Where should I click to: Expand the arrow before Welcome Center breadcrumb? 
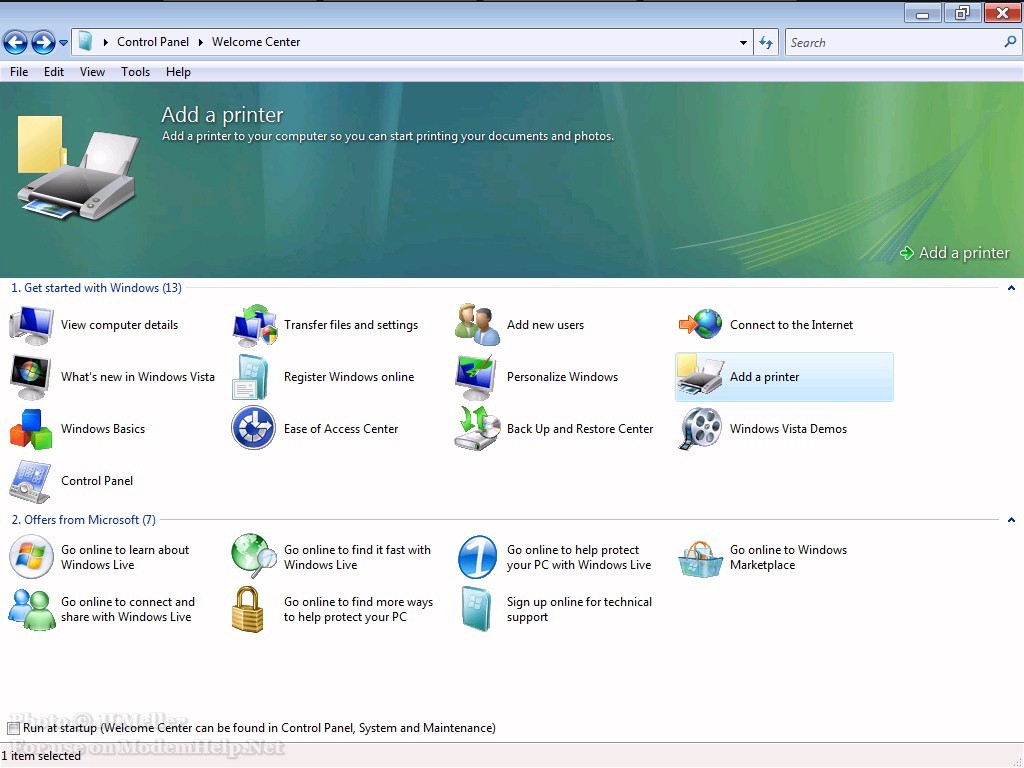200,42
